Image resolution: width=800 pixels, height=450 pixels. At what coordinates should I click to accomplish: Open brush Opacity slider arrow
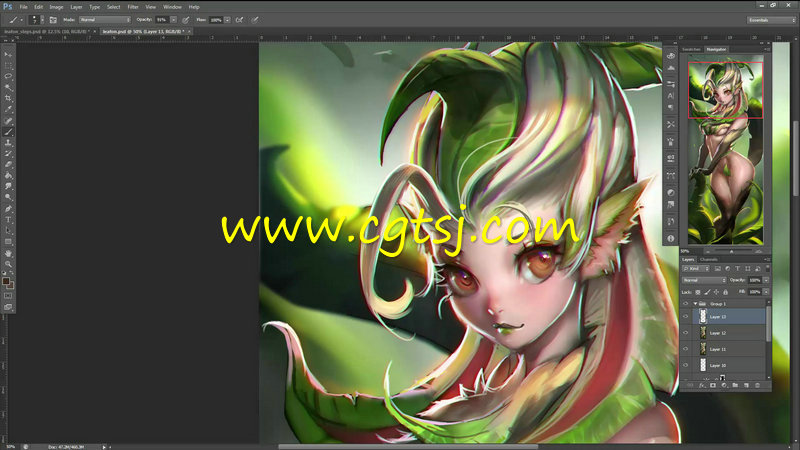tap(173, 20)
